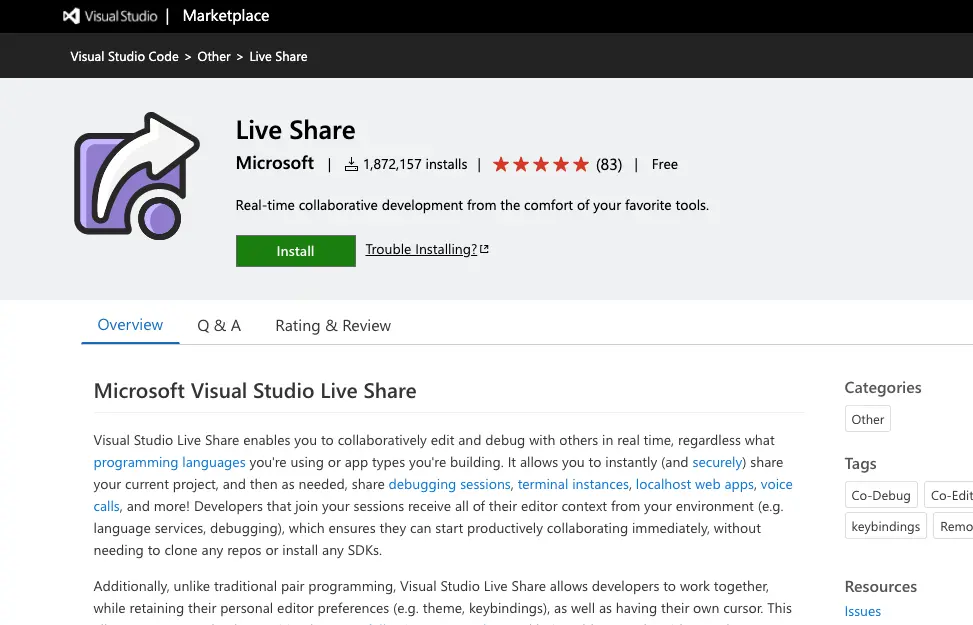Click the Live Share extension logo

(x=137, y=176)
